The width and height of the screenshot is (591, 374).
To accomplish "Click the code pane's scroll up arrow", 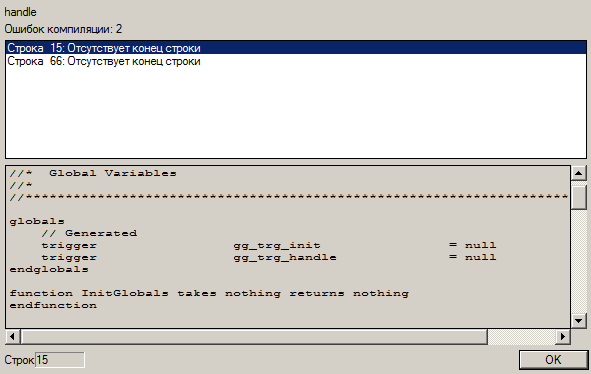I will click(x=579, y=173).
